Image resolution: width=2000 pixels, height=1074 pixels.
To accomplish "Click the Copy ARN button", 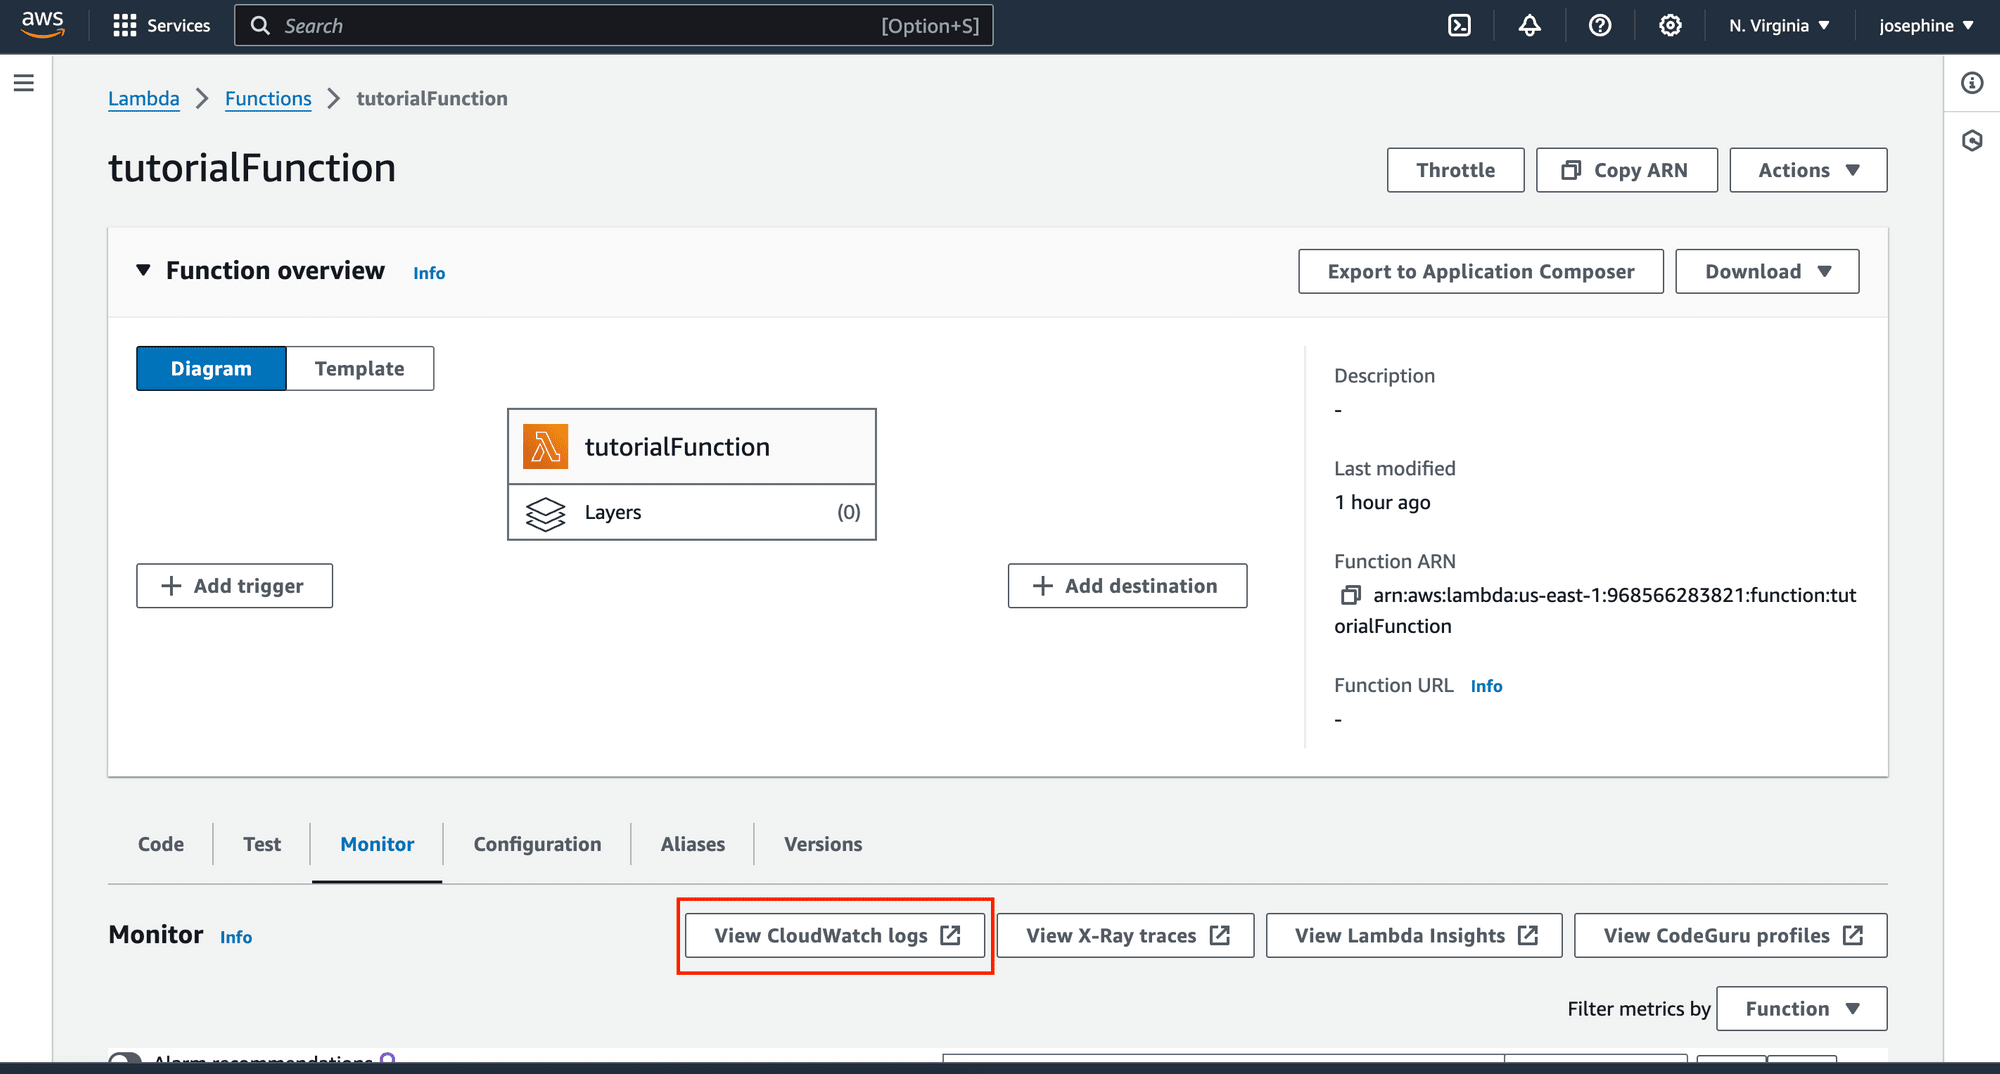I will click(x=1626, y=170).
